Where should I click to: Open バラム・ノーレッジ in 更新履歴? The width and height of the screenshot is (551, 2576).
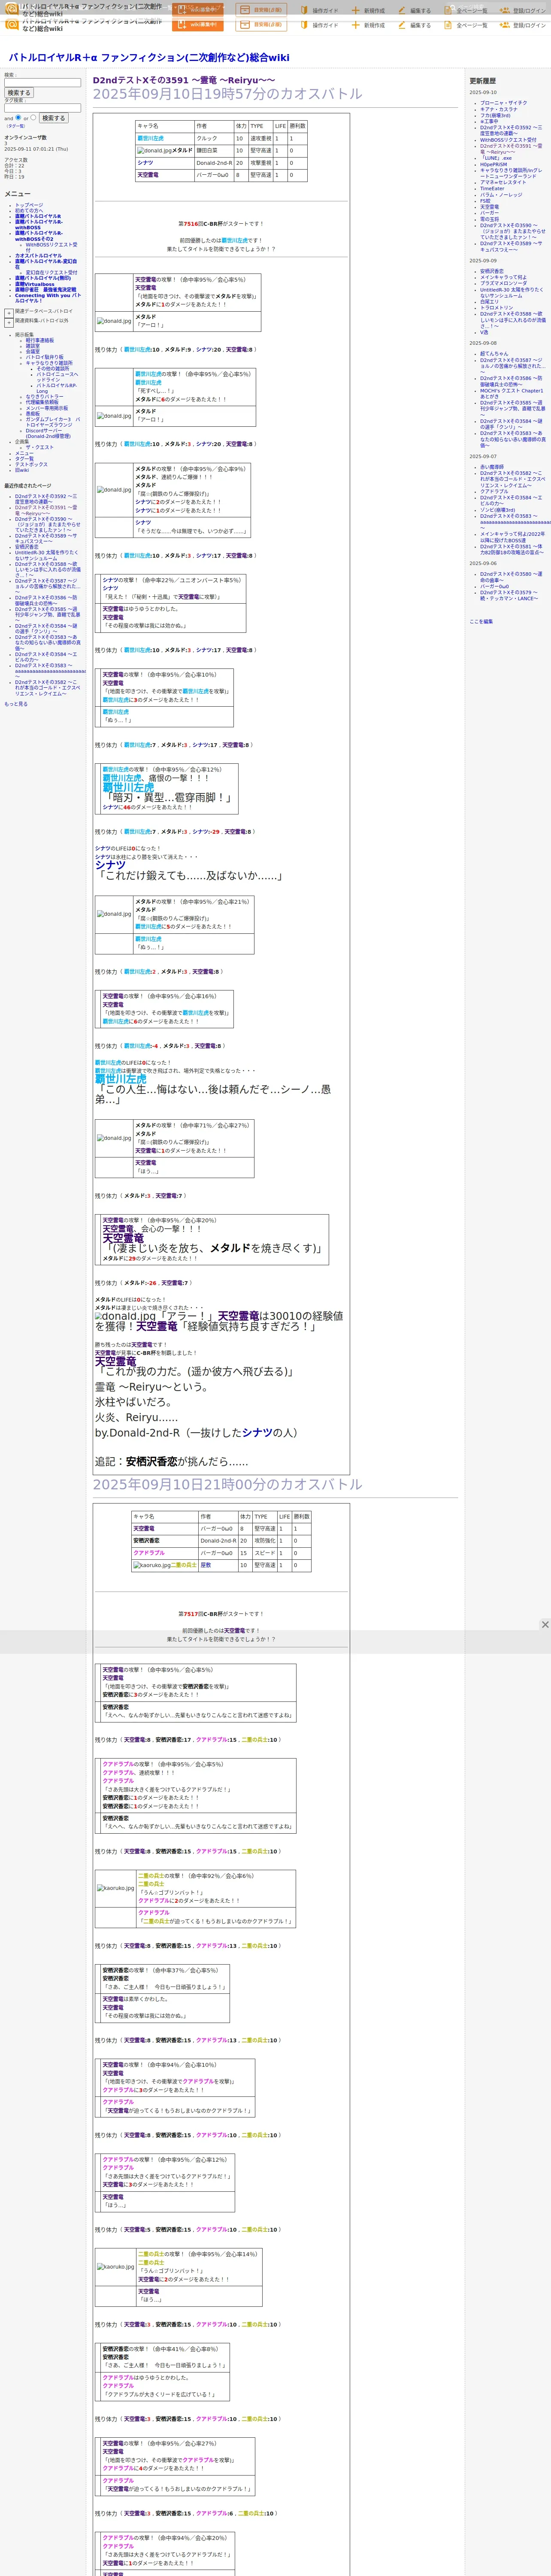501,194
